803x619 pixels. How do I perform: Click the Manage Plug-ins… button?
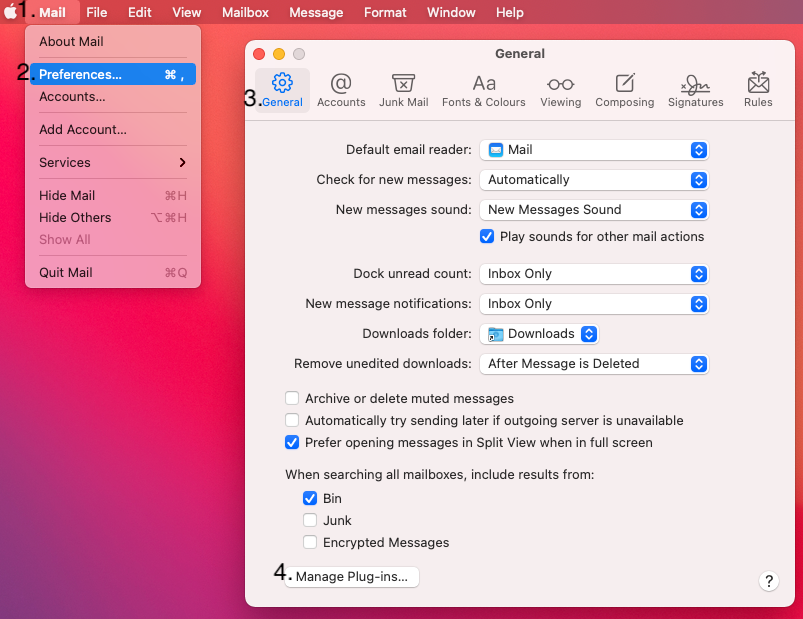(x=352, y=577)
